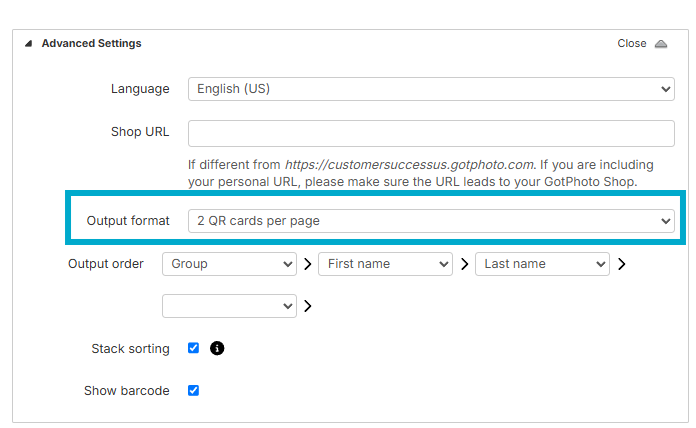The width and height of the screenshot is (696, 428).
Task: Uncheck the Stack sorting checkbox
Action: (193, 348)
